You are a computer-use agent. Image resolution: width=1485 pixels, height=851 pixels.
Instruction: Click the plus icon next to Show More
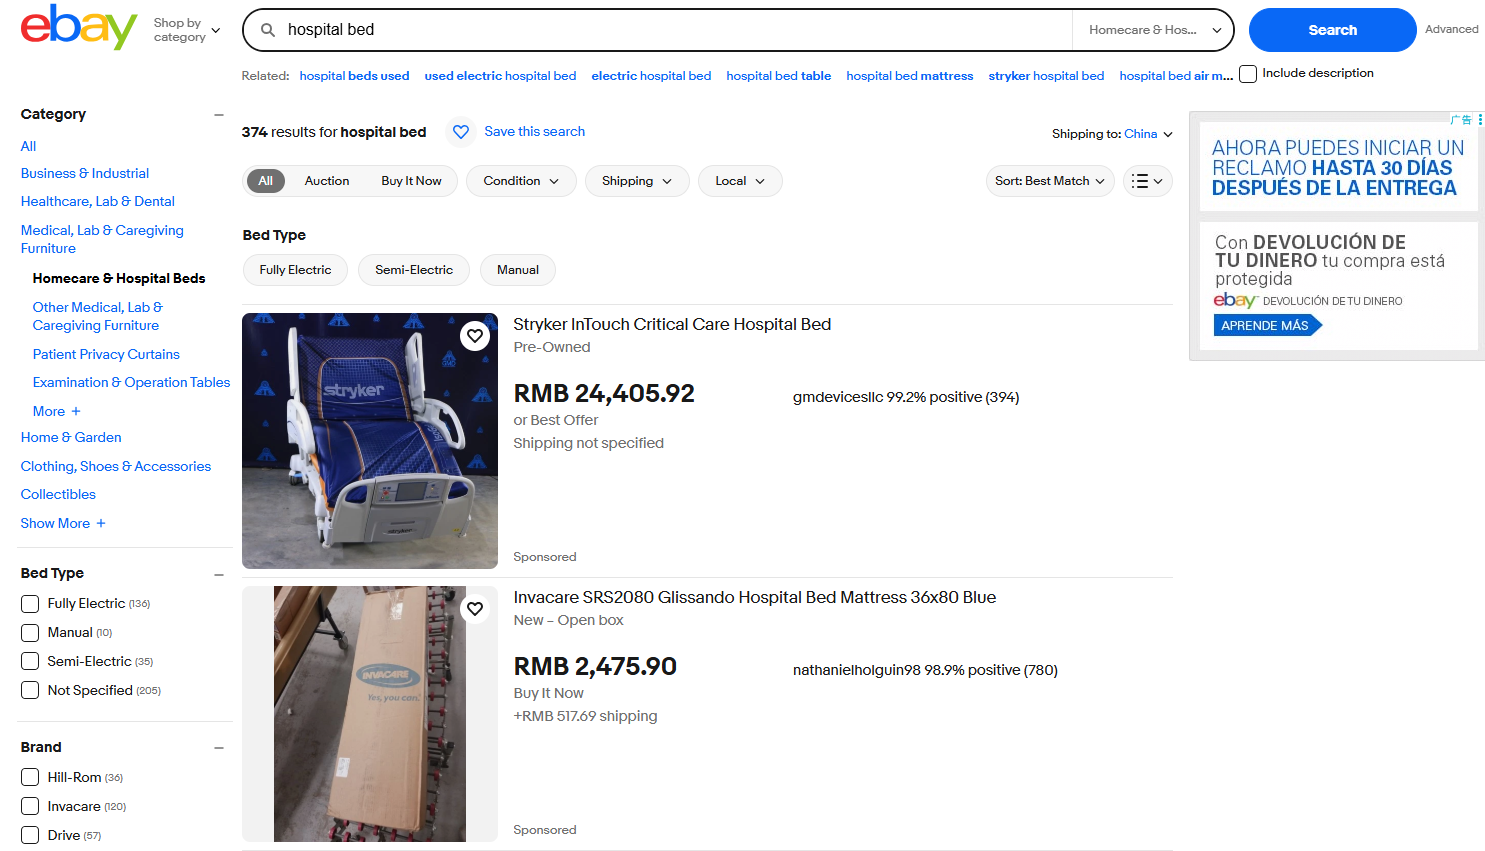101,523
